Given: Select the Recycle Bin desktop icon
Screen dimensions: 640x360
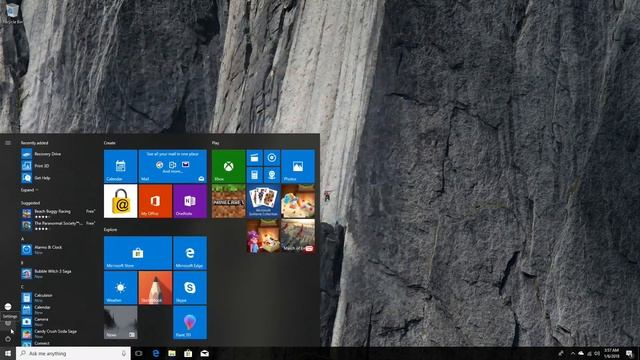Looking at the screenshot, I should pyautogui.click(x=13, y=13).
